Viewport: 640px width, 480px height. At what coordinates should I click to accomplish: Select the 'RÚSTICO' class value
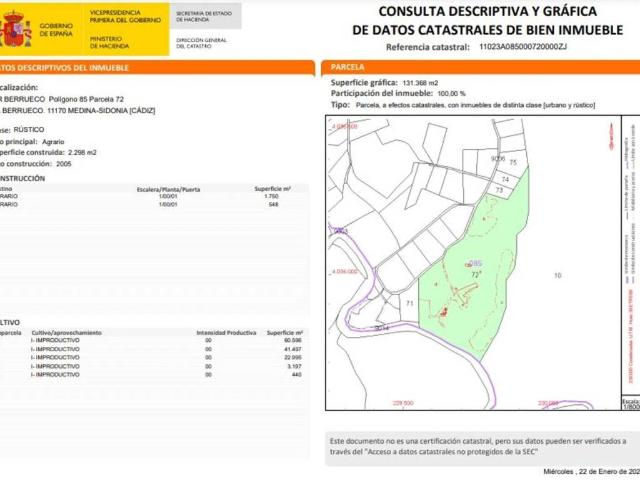pyautogui.click(x=29, y=129)
